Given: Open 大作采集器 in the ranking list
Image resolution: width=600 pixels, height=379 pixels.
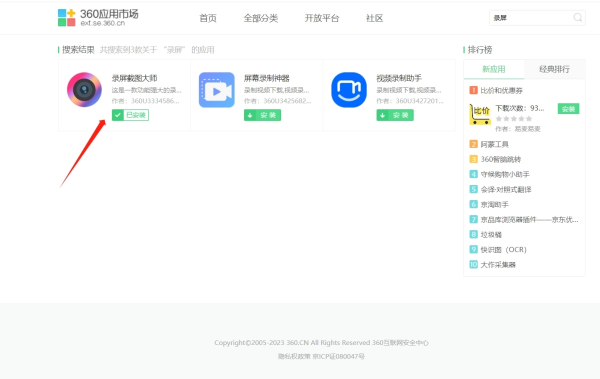Looking at the screenshot, I should click(498, 265).
